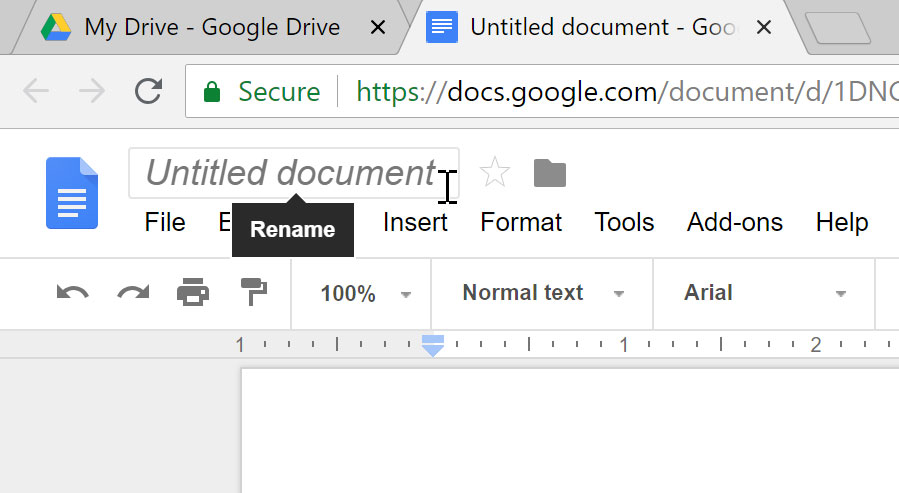
Task: Open the File menu
Action: click(165, 222)
